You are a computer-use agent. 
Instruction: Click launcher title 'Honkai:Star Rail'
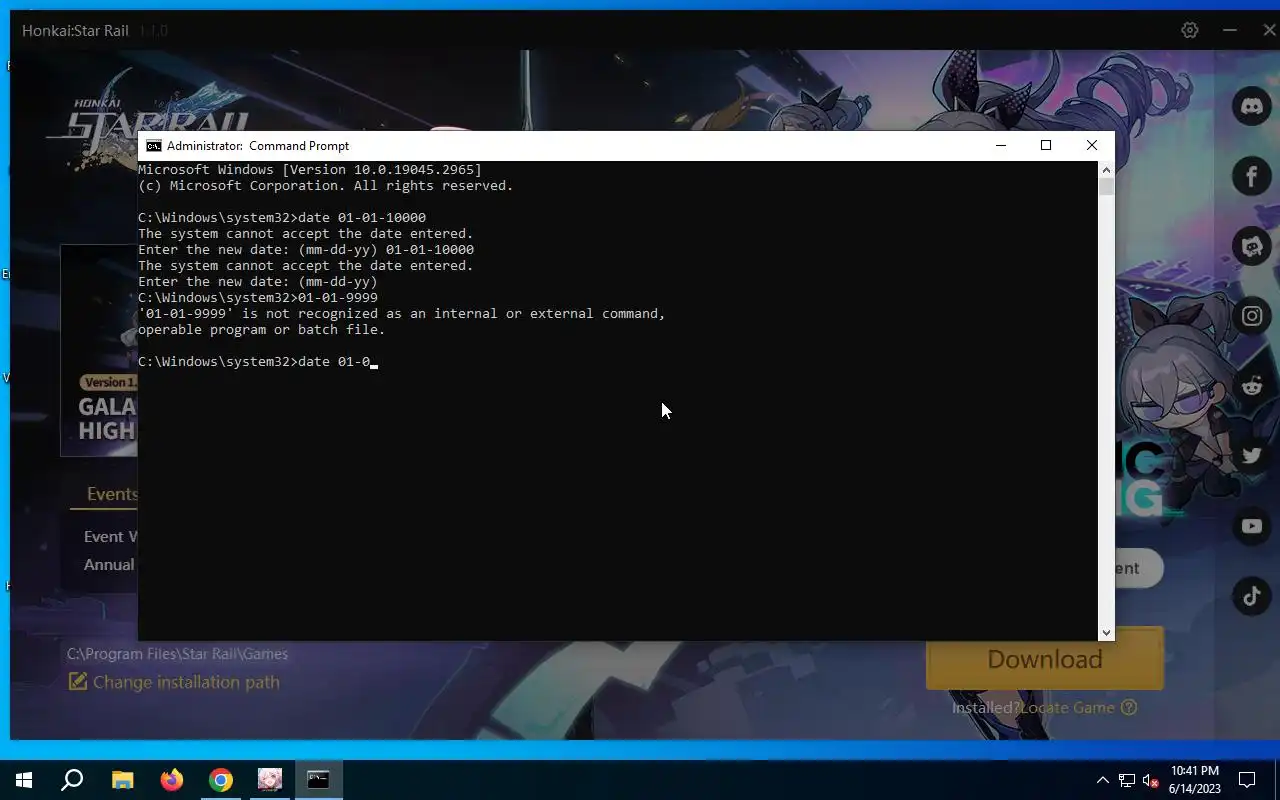coord(75,30)
